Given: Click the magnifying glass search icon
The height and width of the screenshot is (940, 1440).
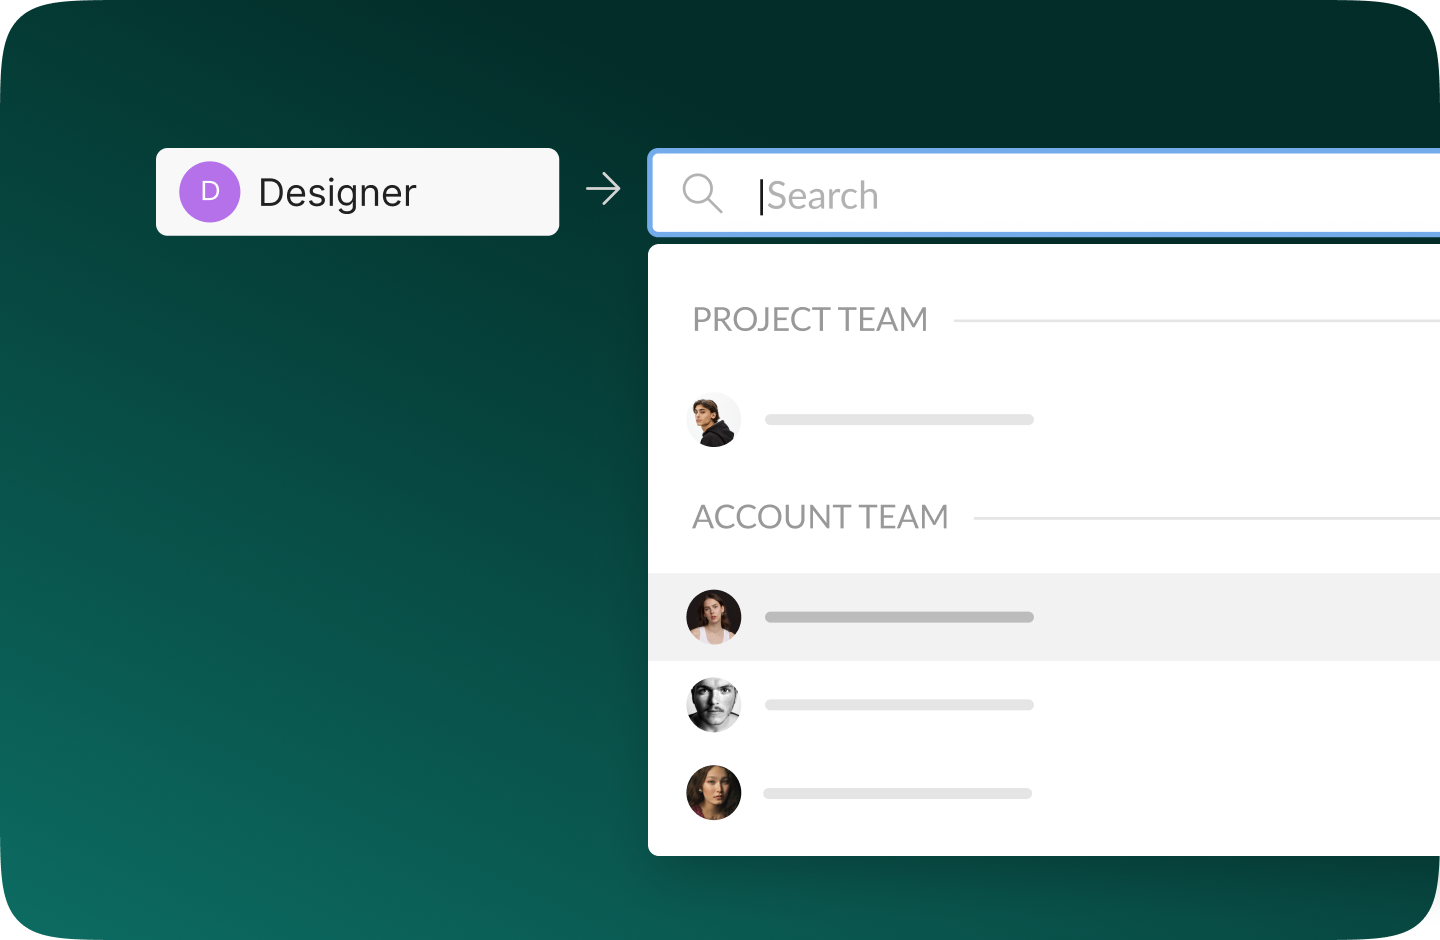Looking at the screenshot, I should [x=702, y=194].
